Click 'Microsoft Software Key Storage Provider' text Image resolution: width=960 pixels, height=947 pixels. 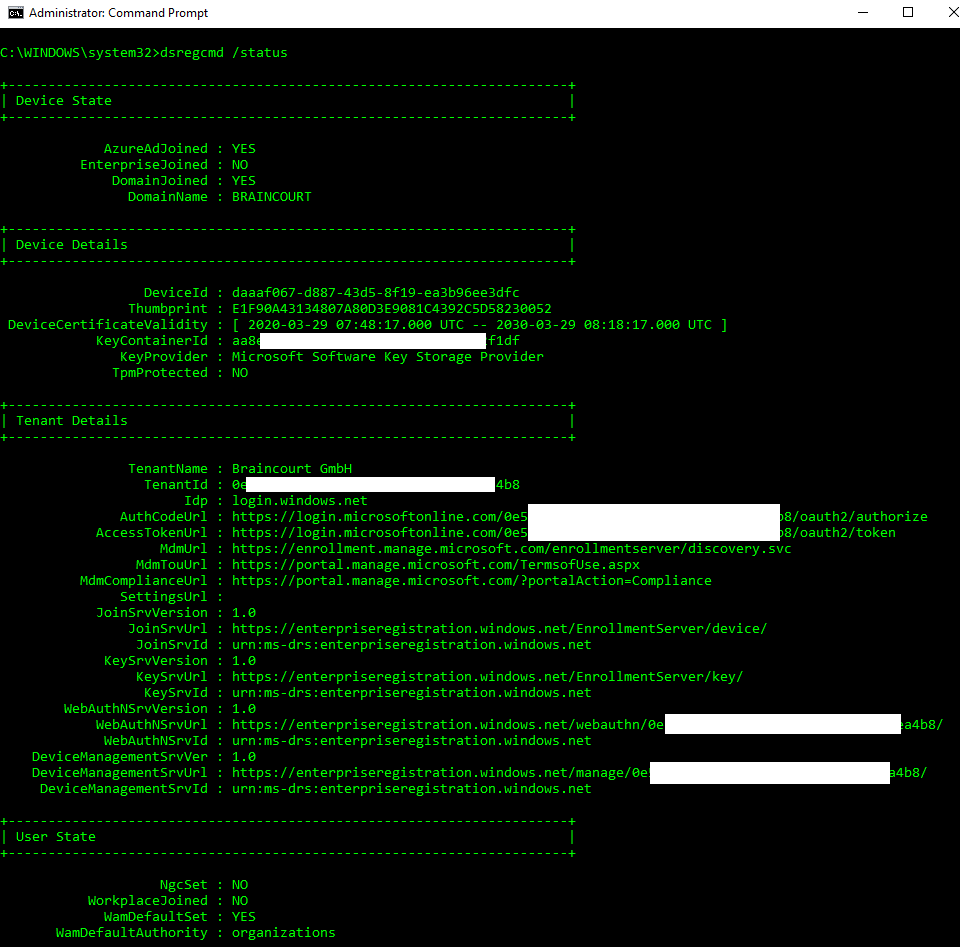388,356
